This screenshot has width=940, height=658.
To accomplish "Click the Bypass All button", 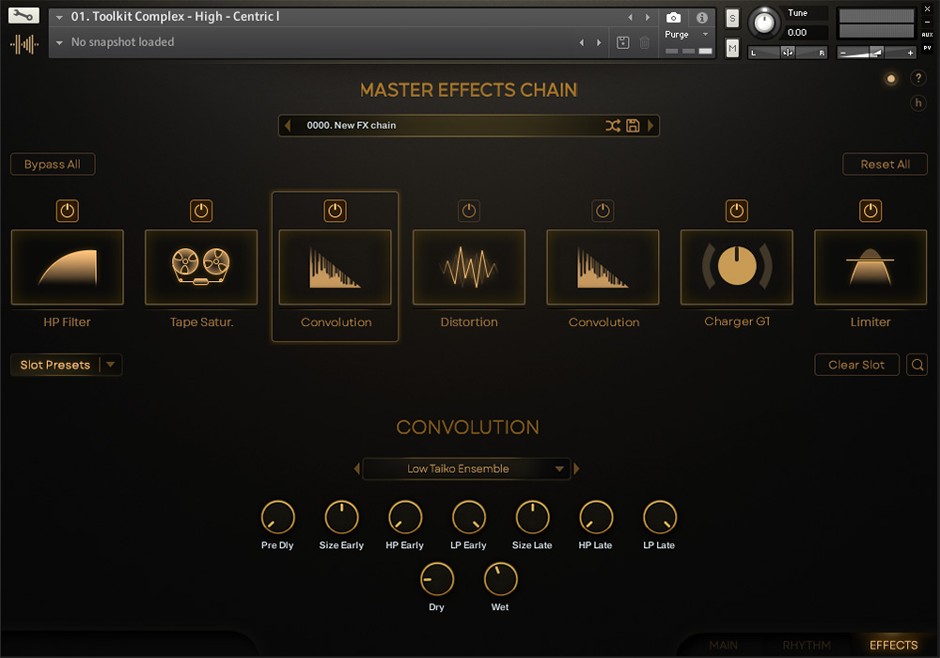I will click(52, 164).
